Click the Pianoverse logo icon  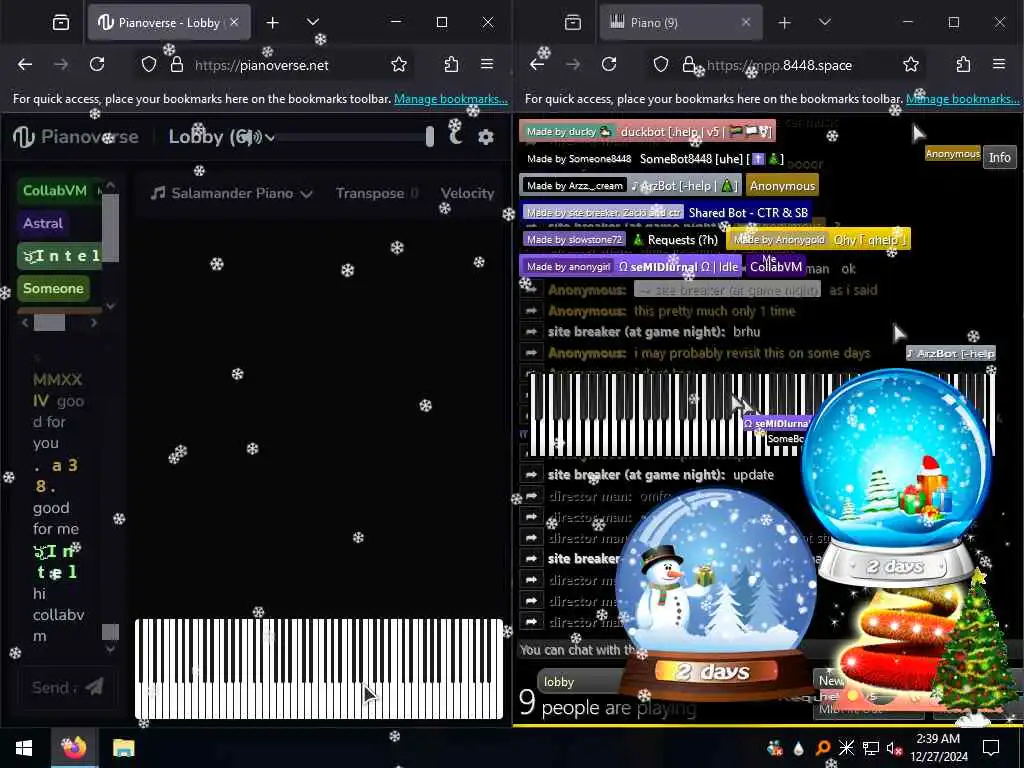[24, 136]
